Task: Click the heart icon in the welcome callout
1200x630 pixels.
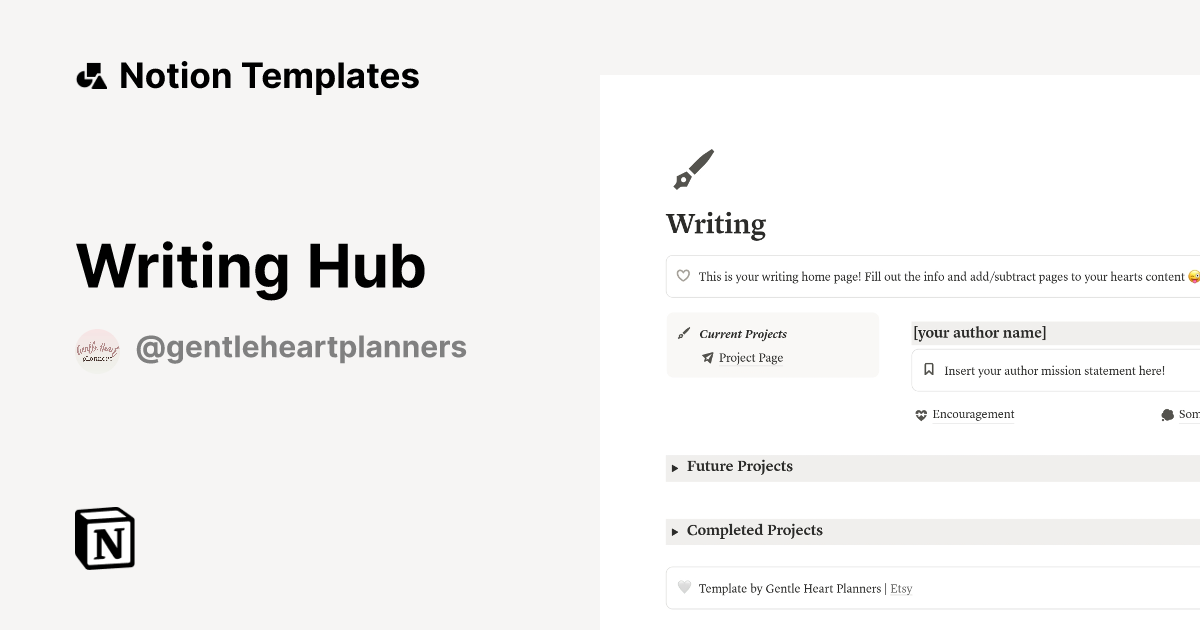Action: [x=683, y=276]
